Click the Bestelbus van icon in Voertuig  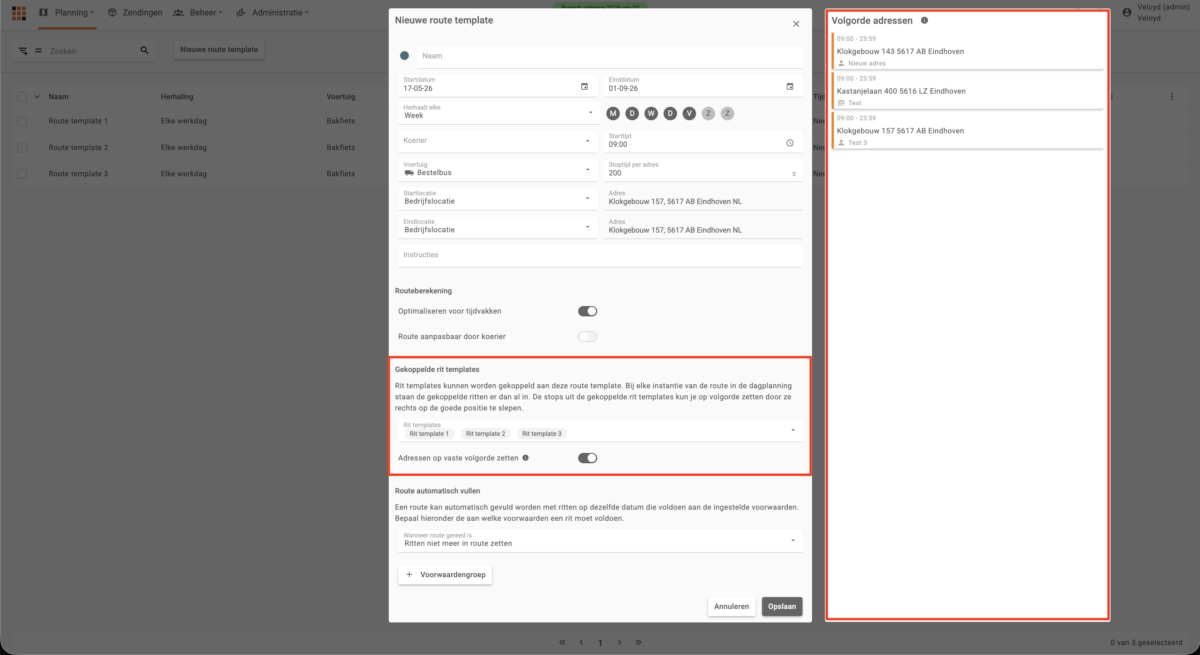pos(409,172)
